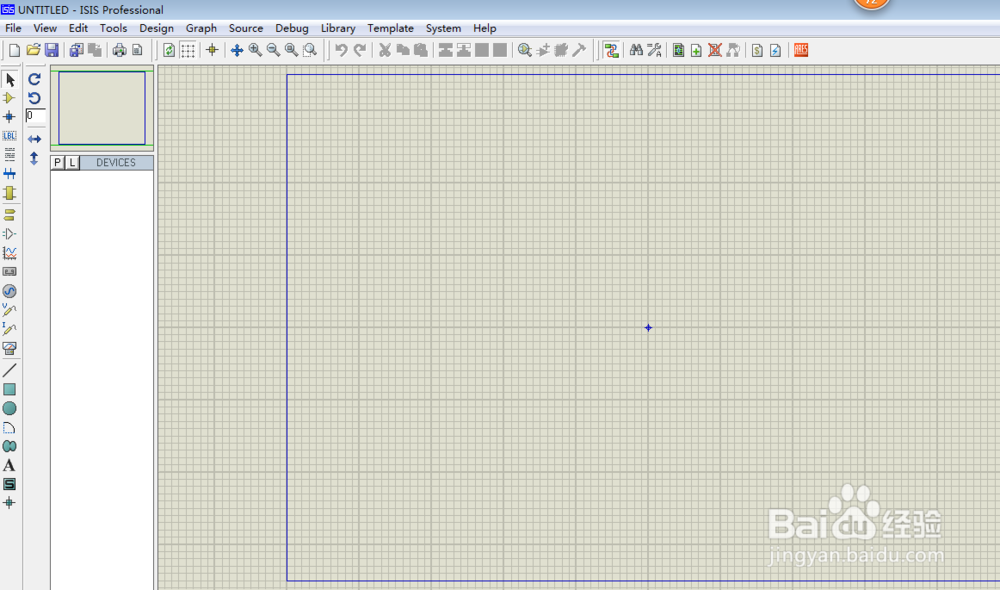Toggle the wire auto-router icon
1000x590 pixels.
click(x=612, y=50)
